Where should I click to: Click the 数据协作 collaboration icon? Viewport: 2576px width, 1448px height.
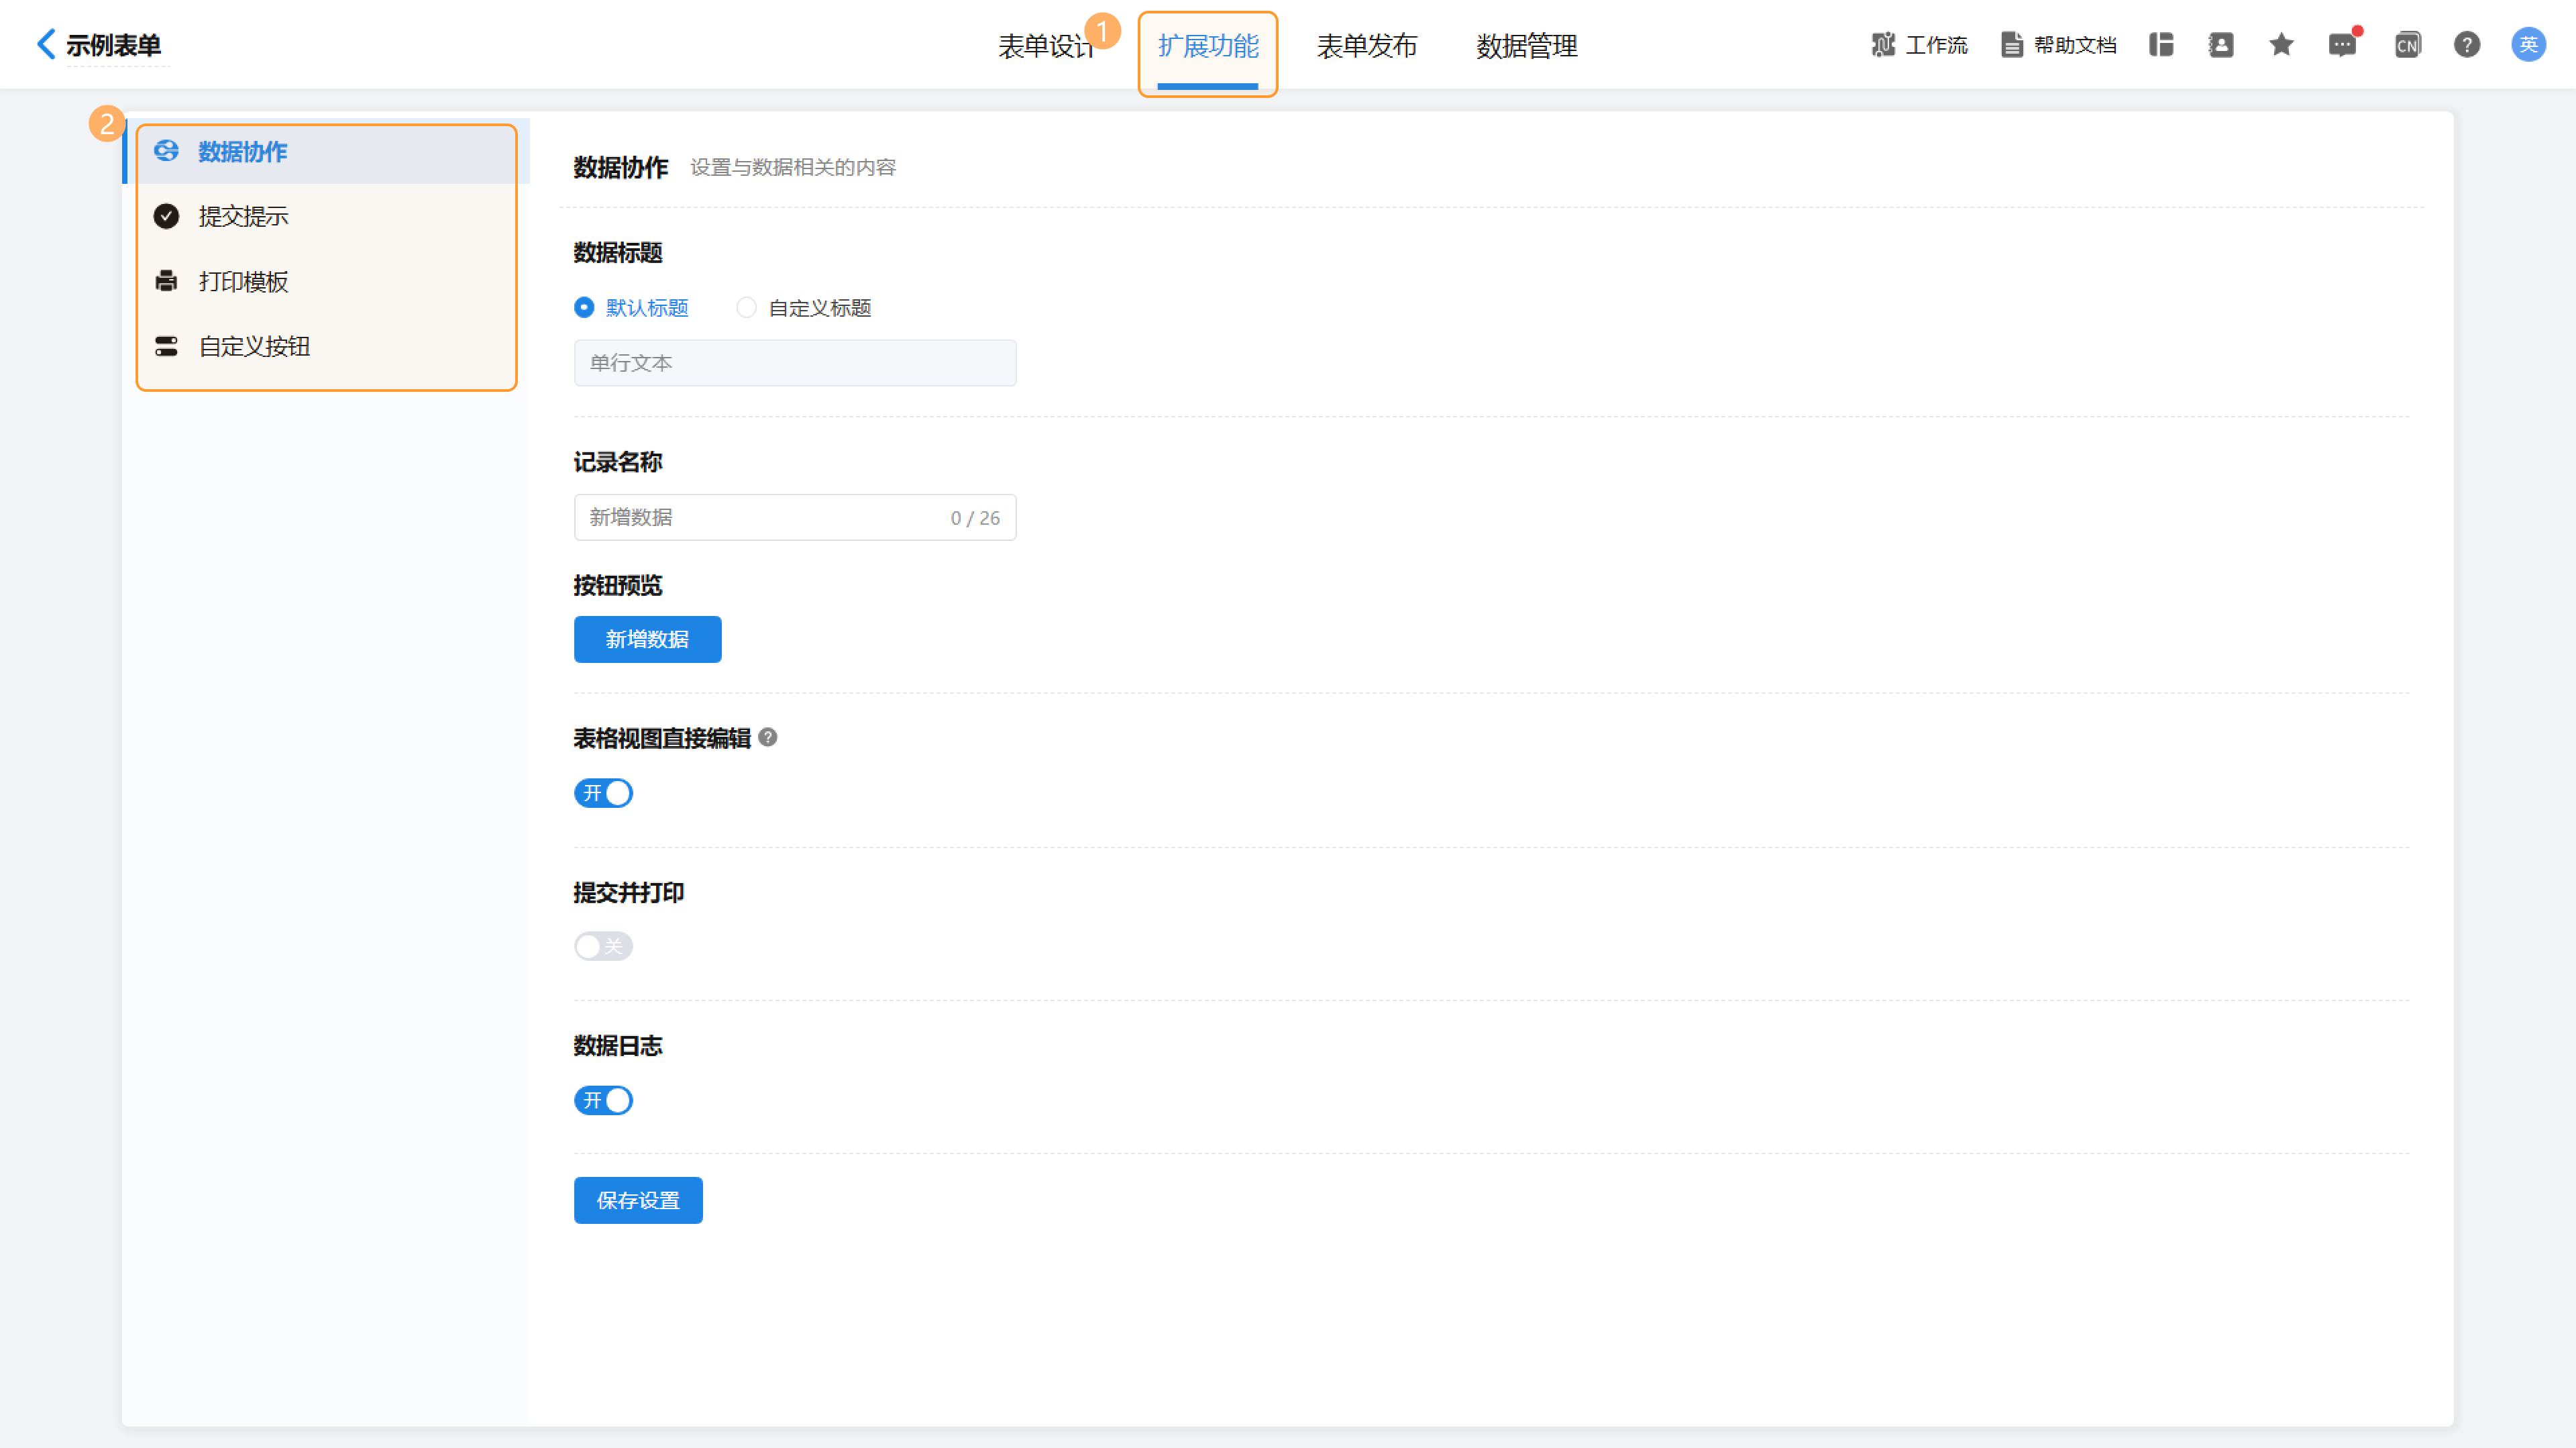(x=166, y=151)
